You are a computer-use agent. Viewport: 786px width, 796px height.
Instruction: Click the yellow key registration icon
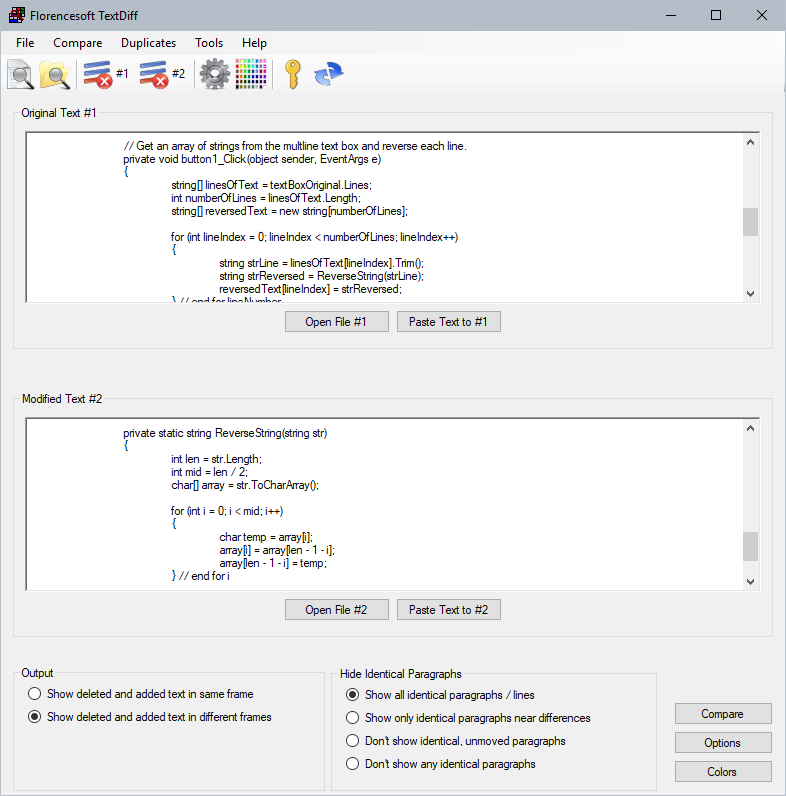tap(293, 74)
